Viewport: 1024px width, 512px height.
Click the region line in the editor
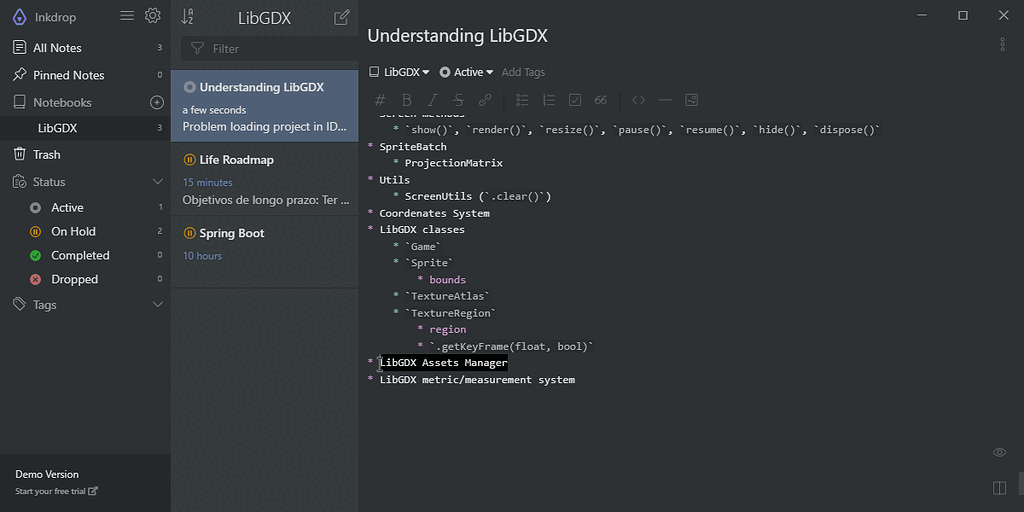pyautogui.click(x=447, y=330)
